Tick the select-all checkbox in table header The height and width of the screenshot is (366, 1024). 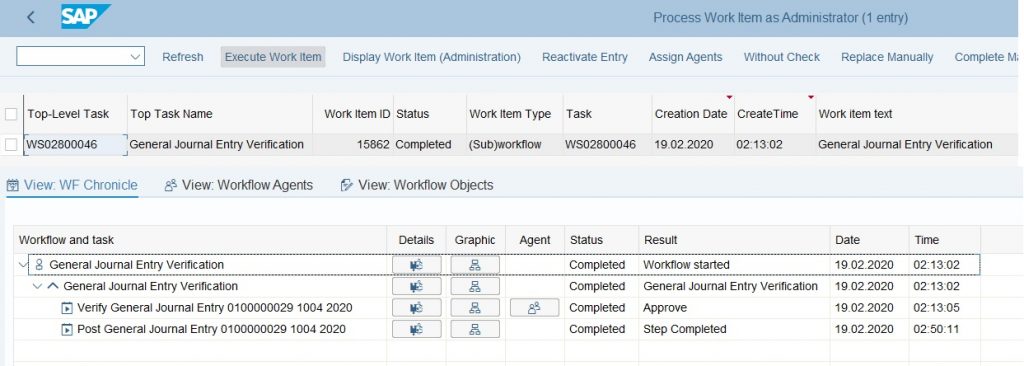(10, 114)
